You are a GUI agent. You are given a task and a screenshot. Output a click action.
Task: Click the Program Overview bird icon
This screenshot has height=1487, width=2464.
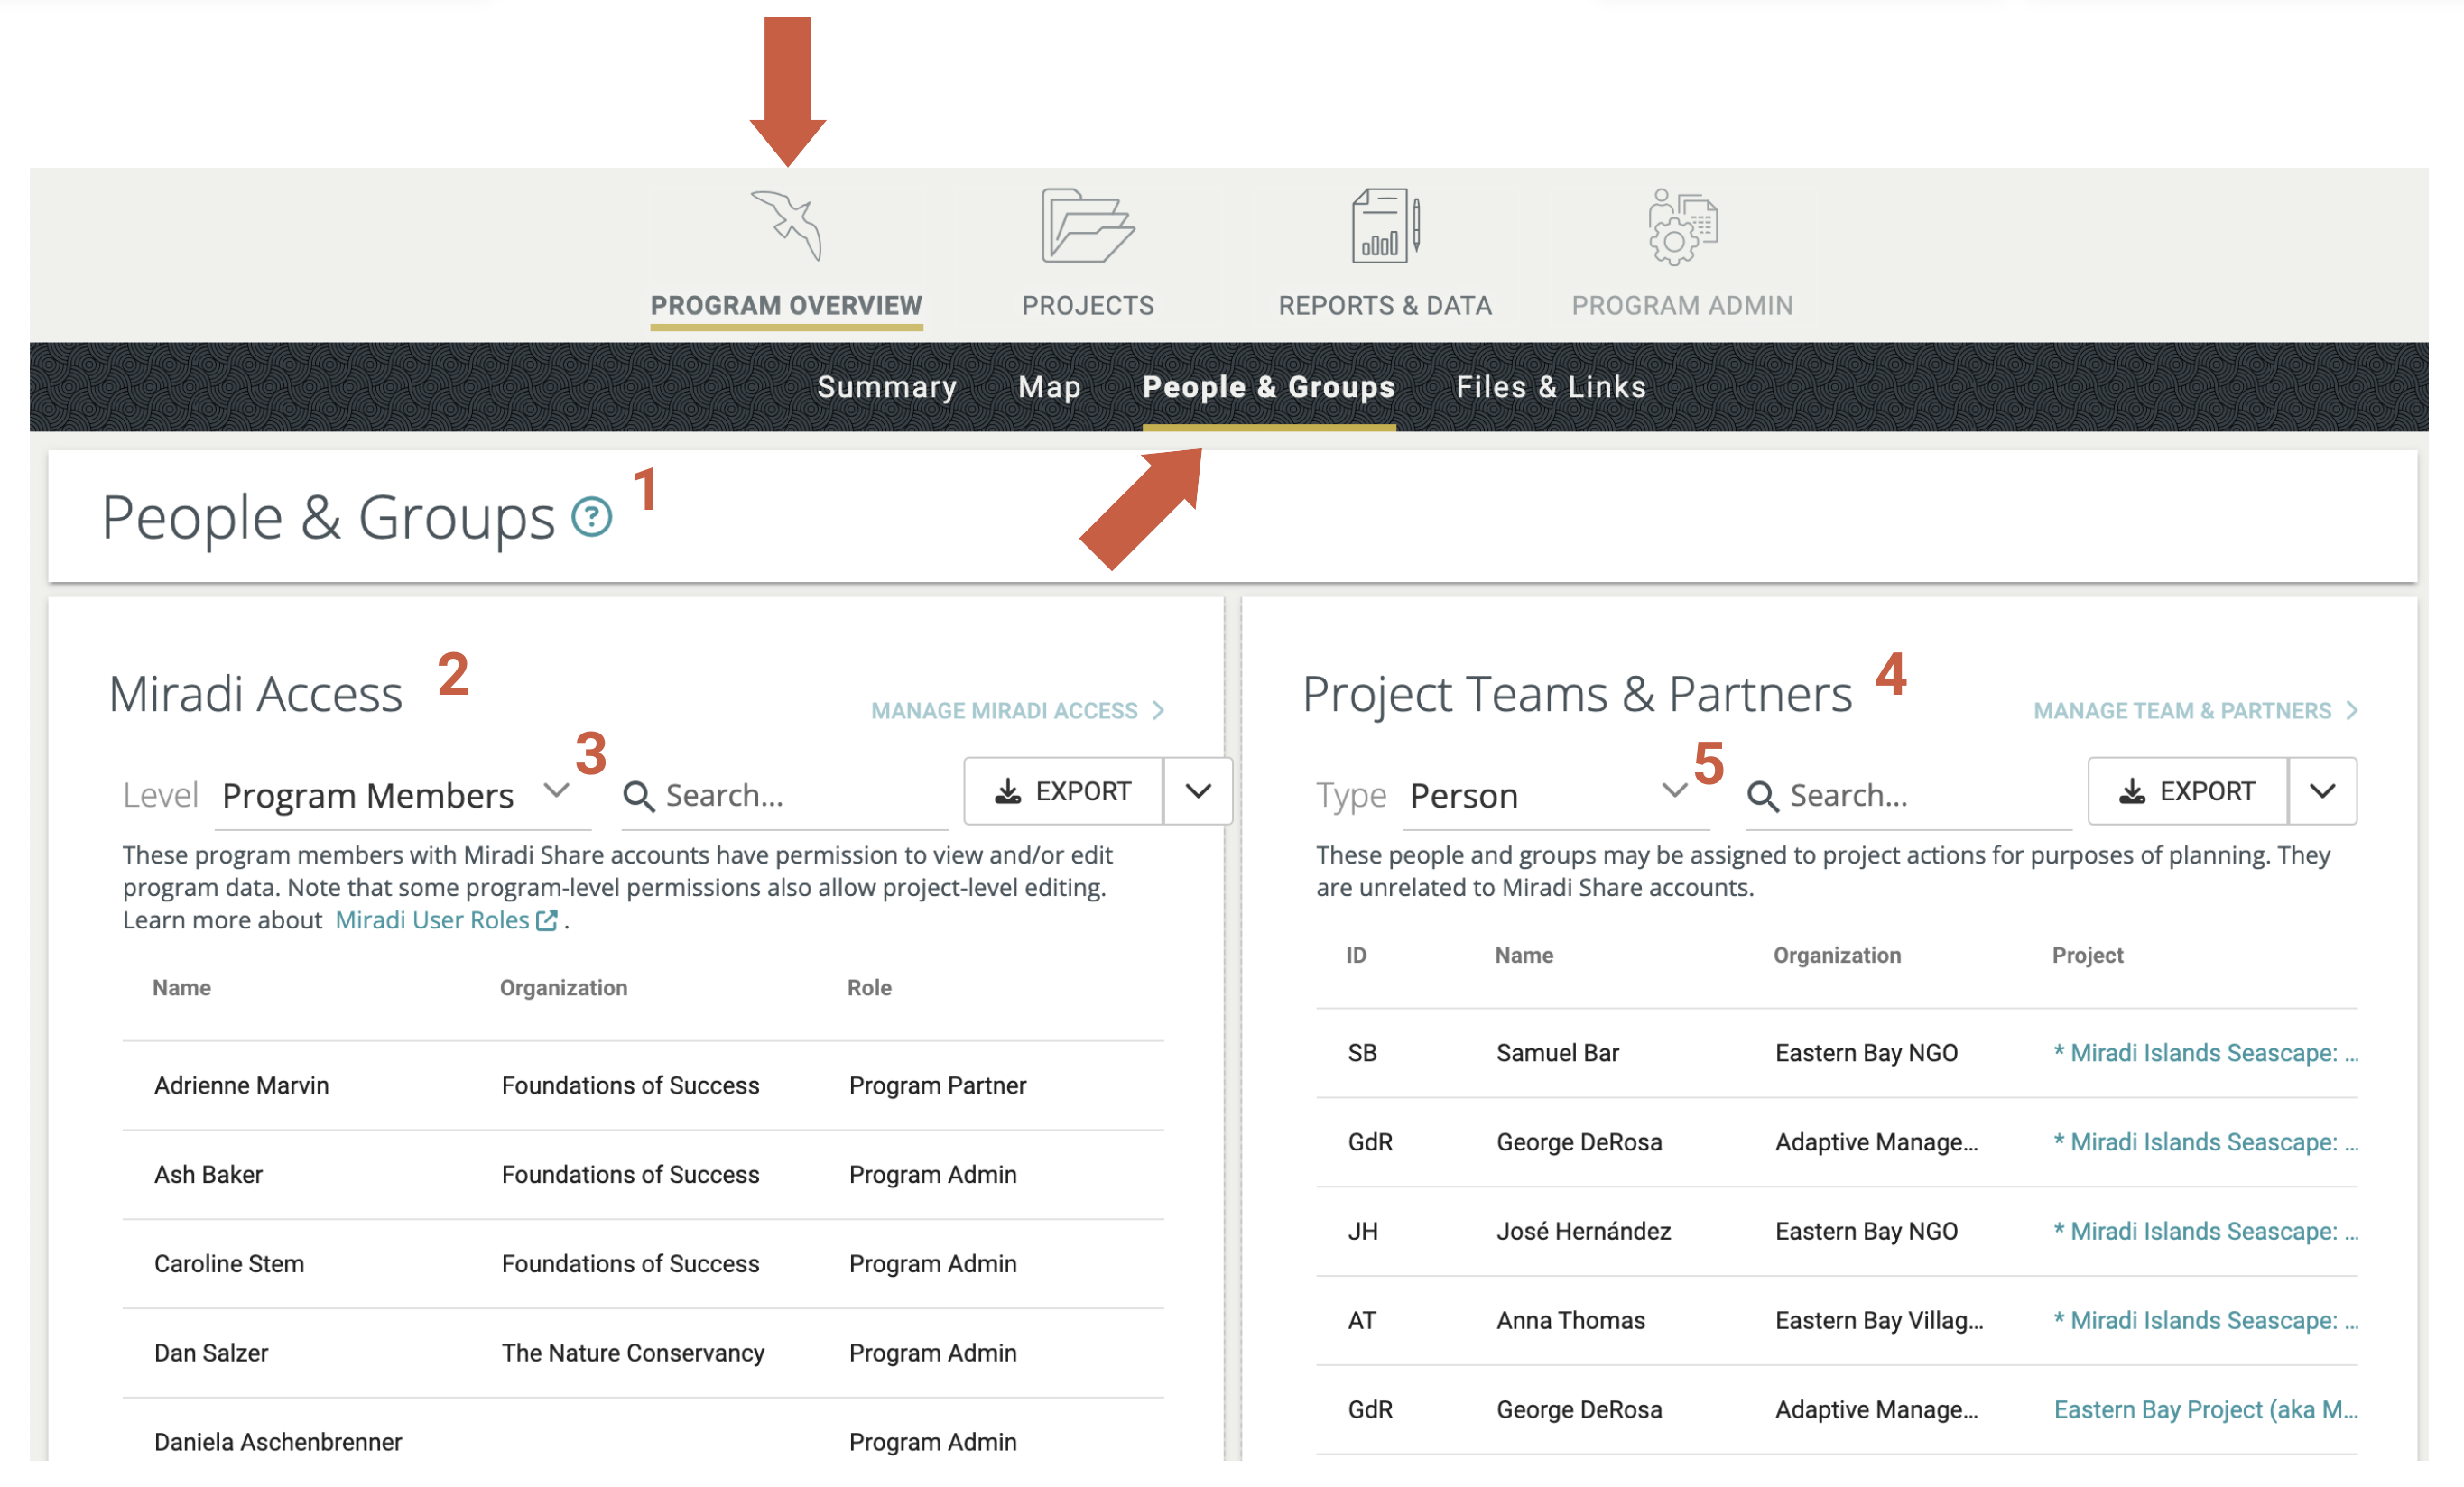pyautogui.click(x=789, y=228)
